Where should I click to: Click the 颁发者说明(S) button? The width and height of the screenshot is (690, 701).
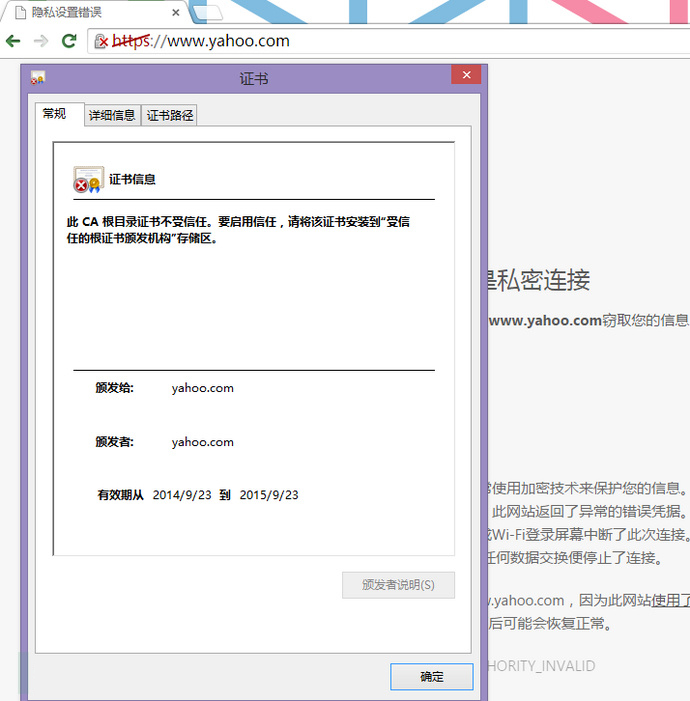398,585
